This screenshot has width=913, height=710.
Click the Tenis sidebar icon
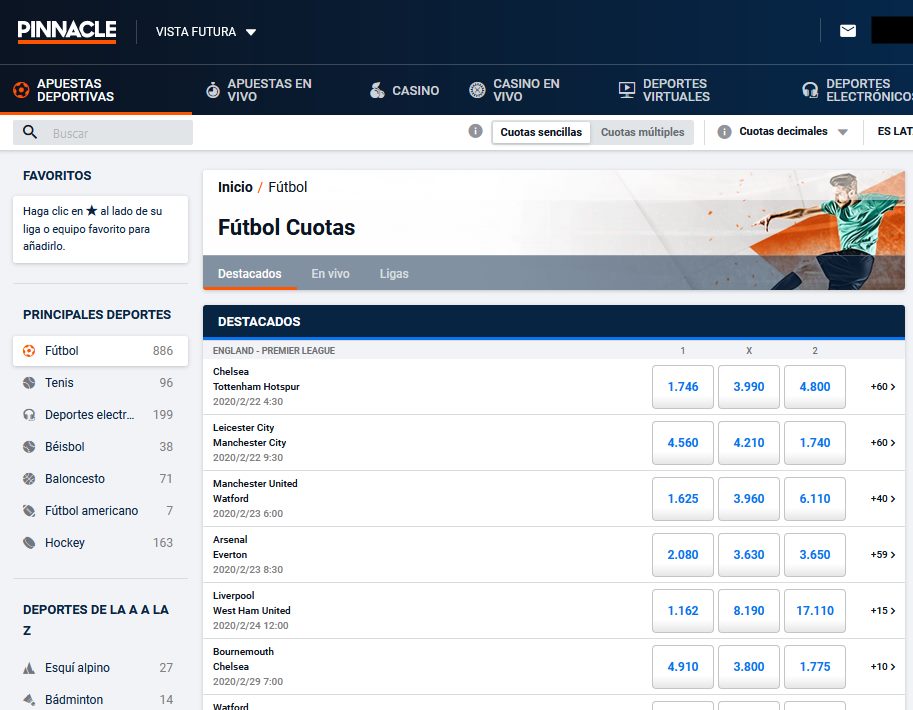click(29, 383)
